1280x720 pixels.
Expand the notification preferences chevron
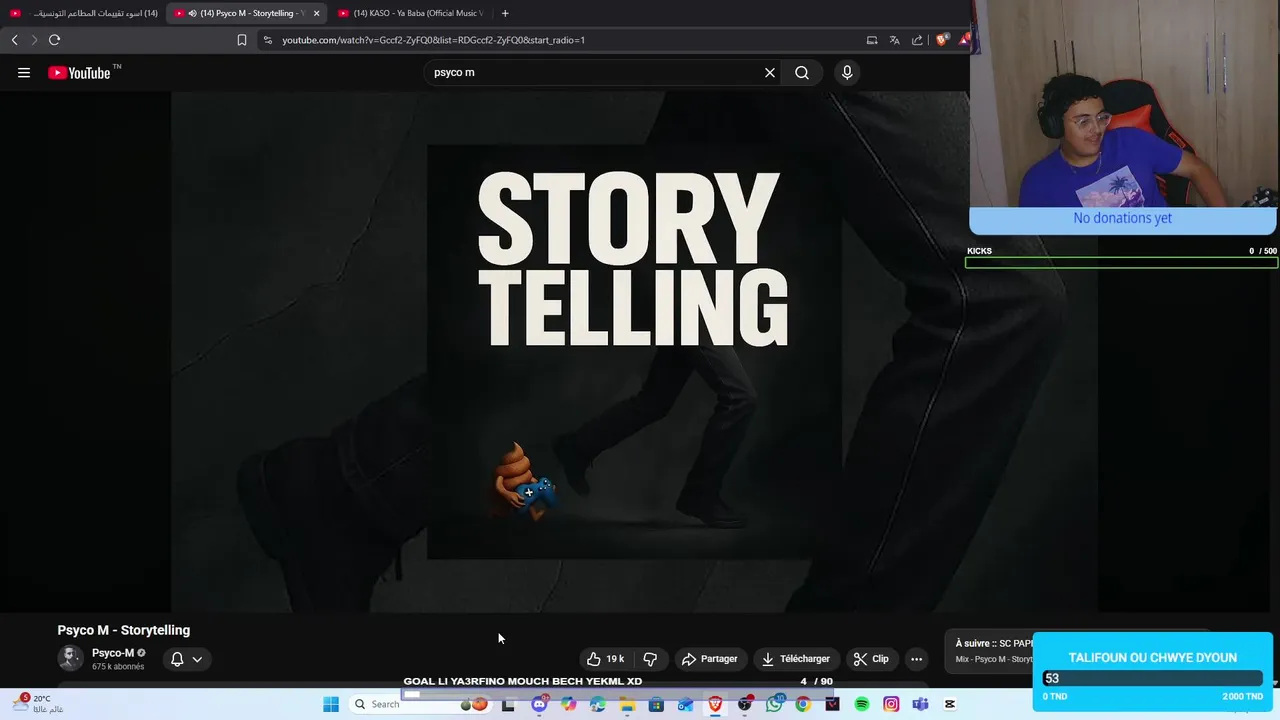[x=197, y=659]
